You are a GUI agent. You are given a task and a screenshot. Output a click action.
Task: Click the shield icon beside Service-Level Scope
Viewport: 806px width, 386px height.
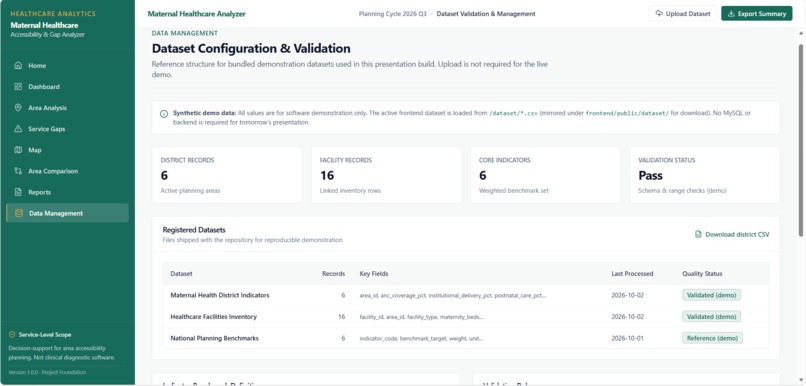[x=12, y=335]
